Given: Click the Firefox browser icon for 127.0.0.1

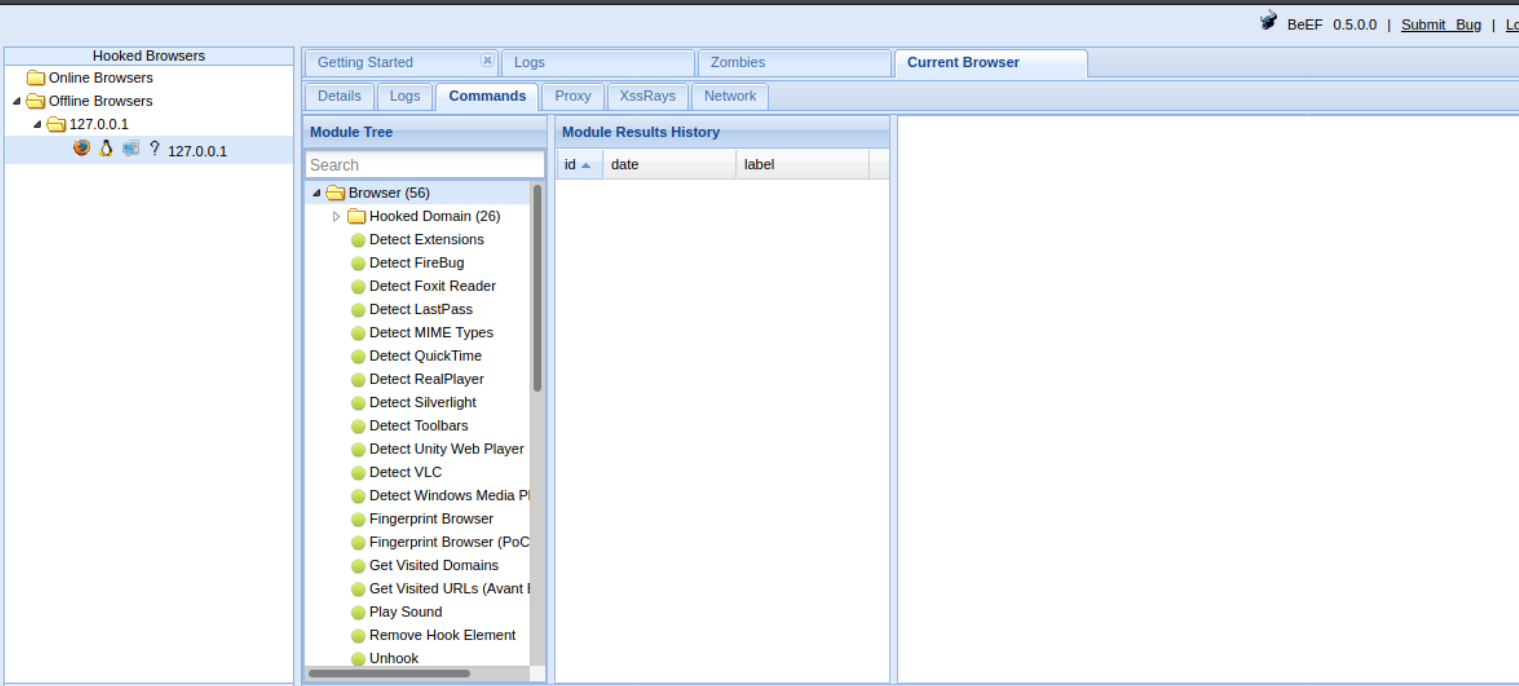Looking at the screenshot, I should click(82, 148).
